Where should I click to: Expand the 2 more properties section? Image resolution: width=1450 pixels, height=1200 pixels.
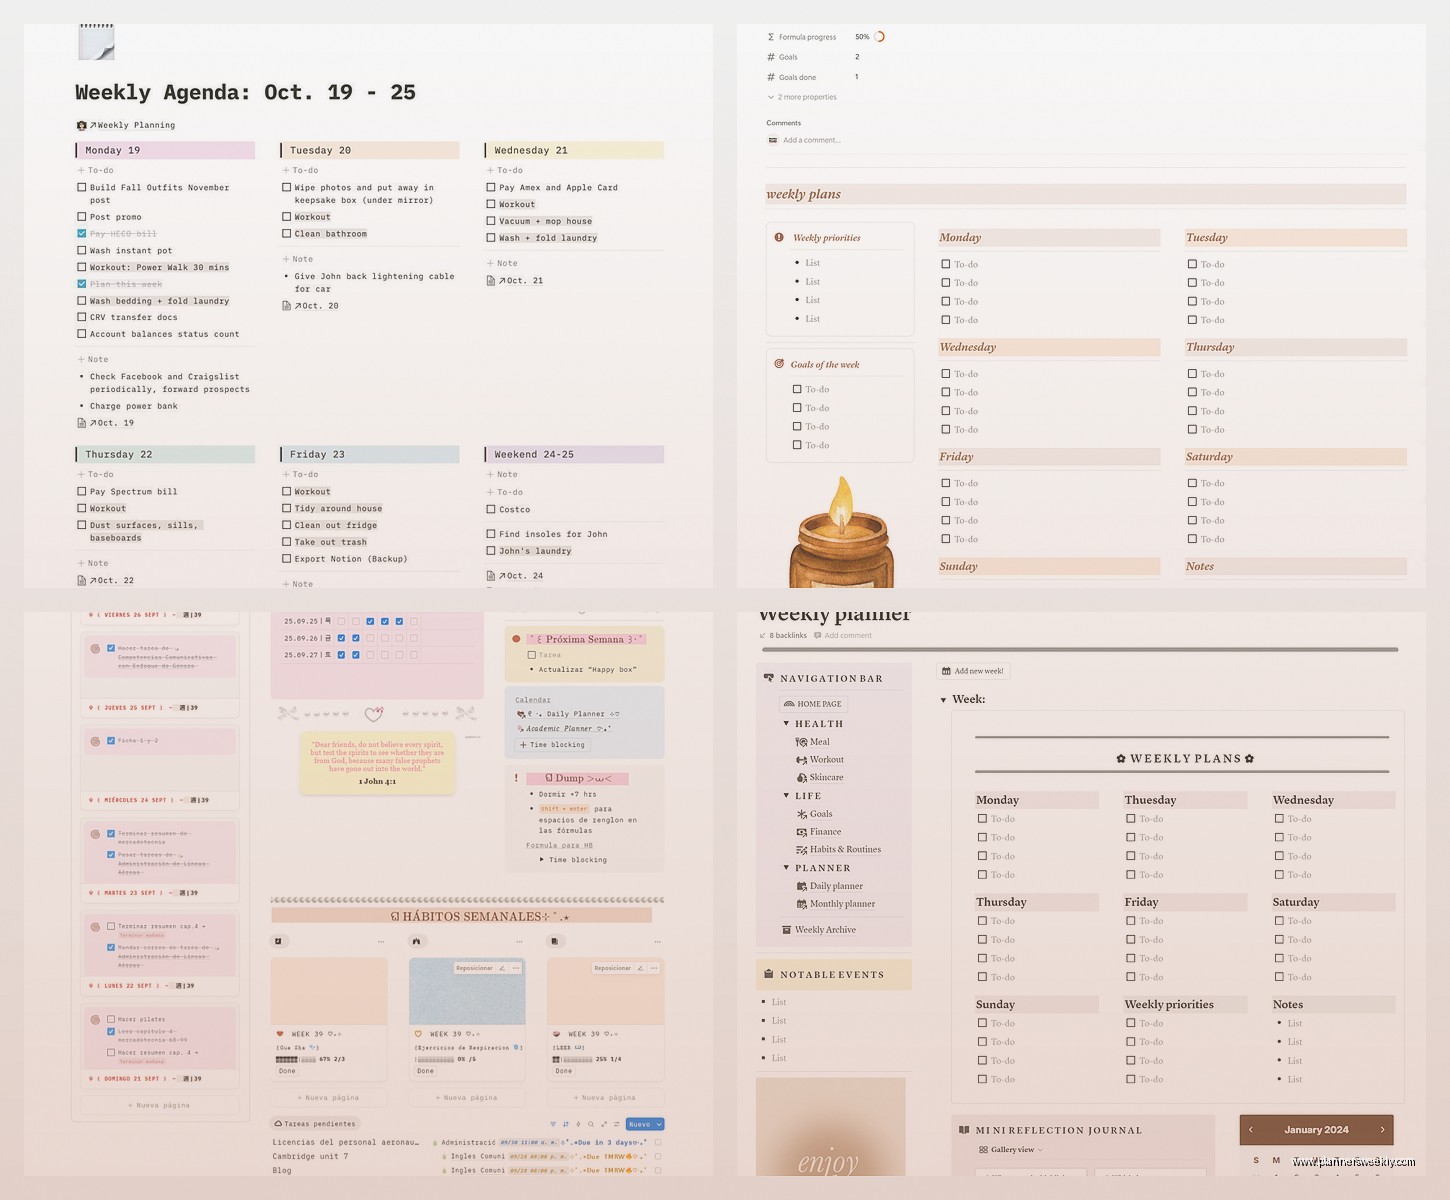coord(802,97)
